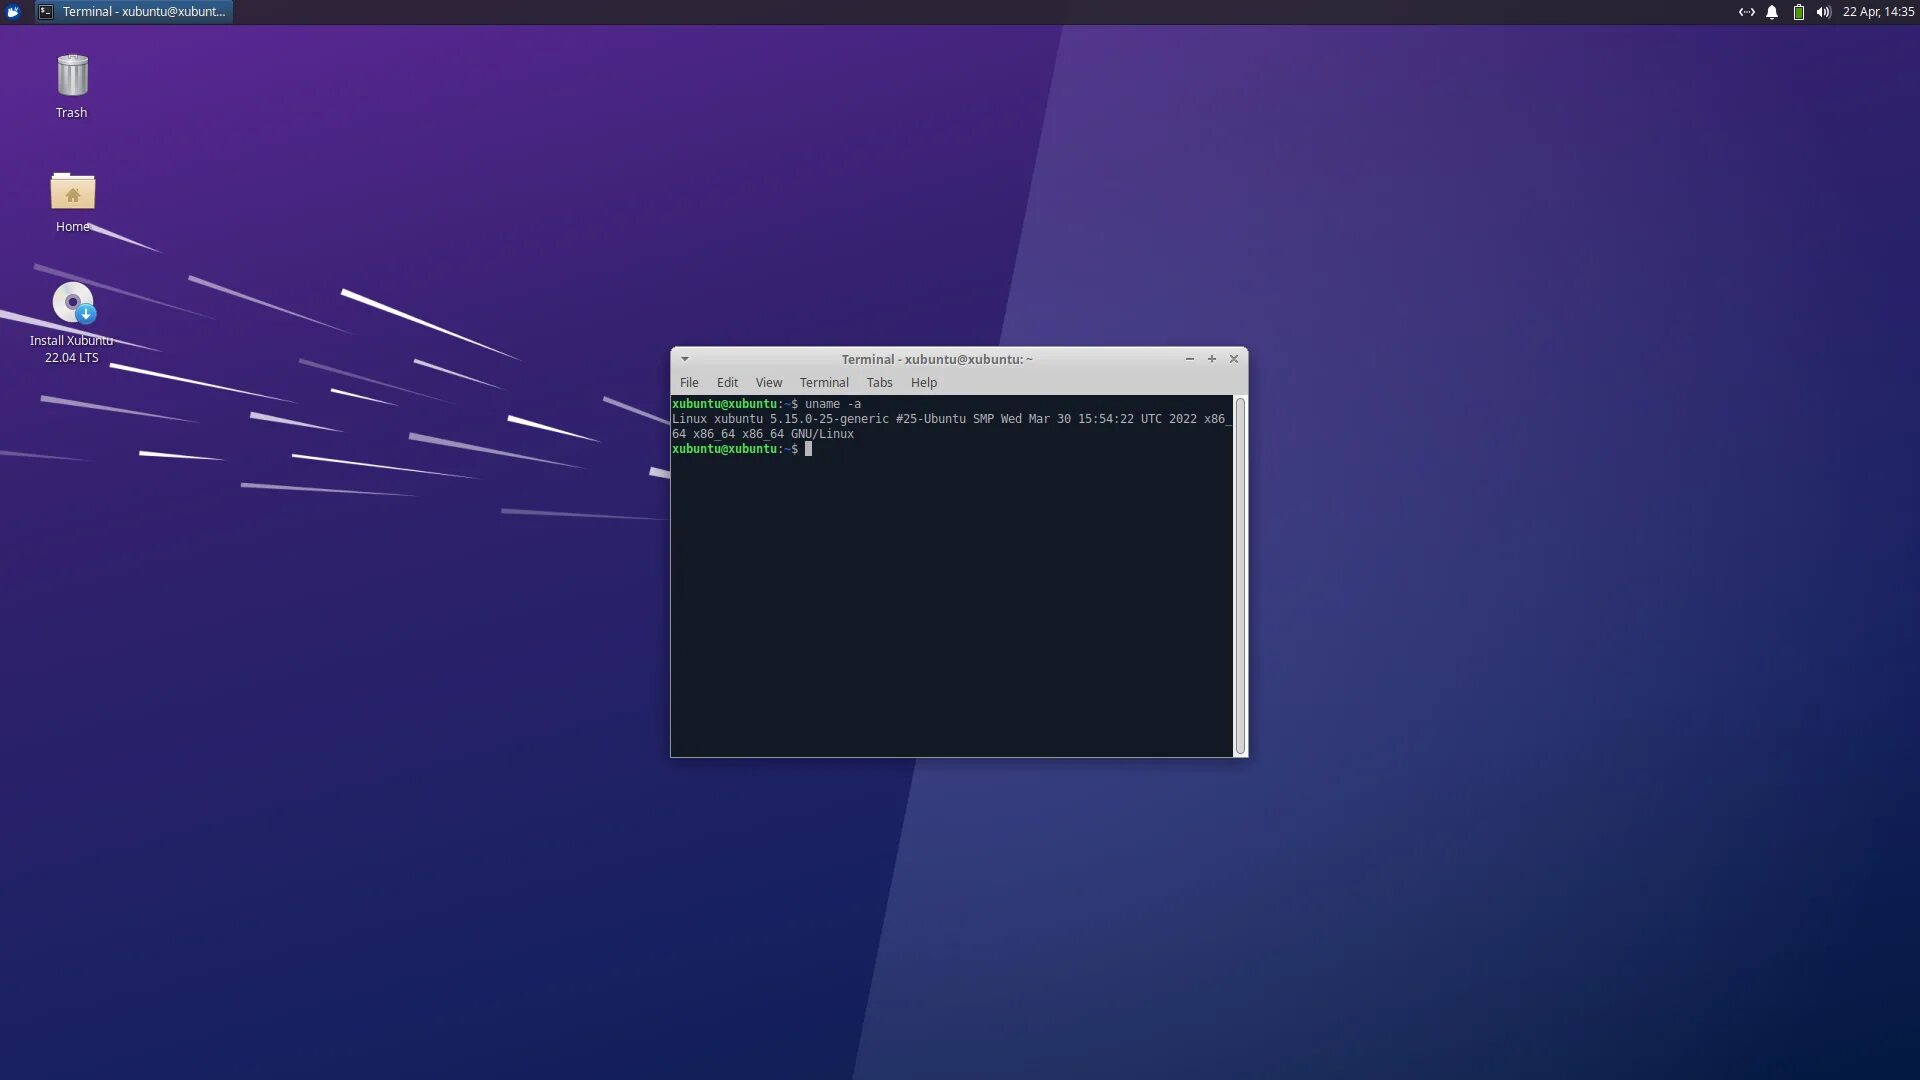Open the File menu in Terminal
1920x1080 pixels.
pyautogui.click(x=689, y=383)
